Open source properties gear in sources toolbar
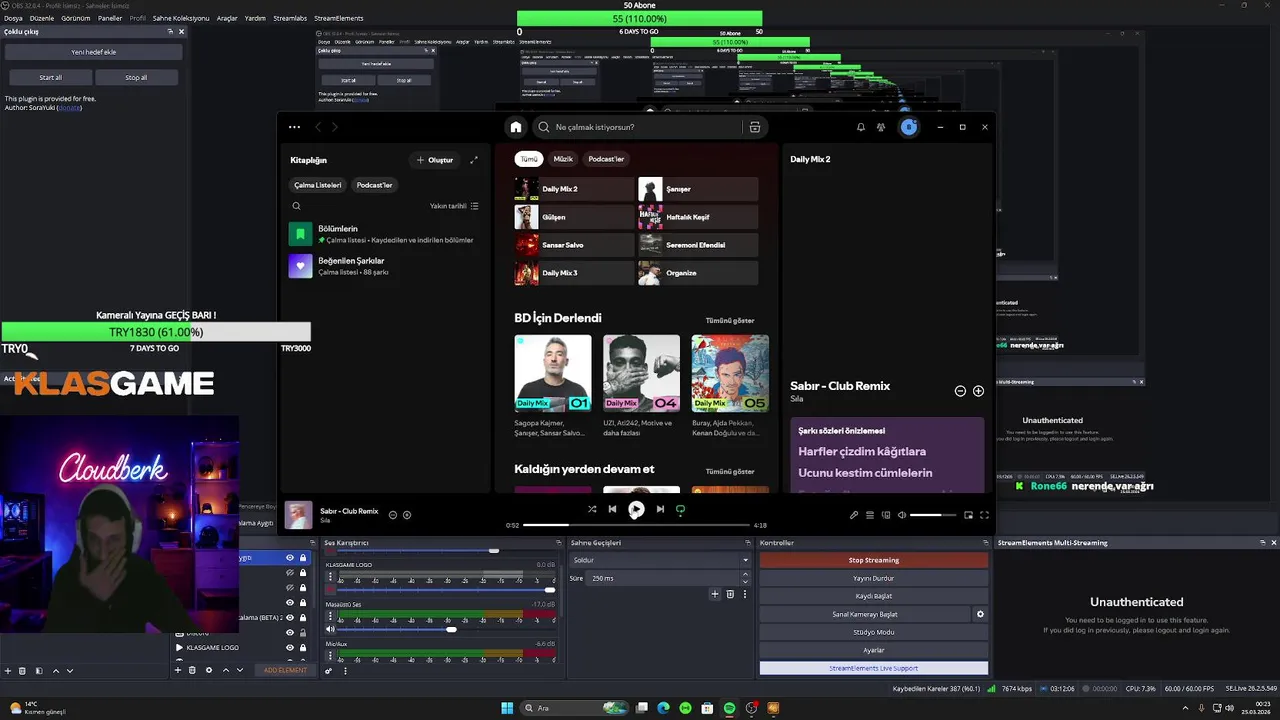The height and width of the screenshot is (720, 1280). tap(208, 670)
